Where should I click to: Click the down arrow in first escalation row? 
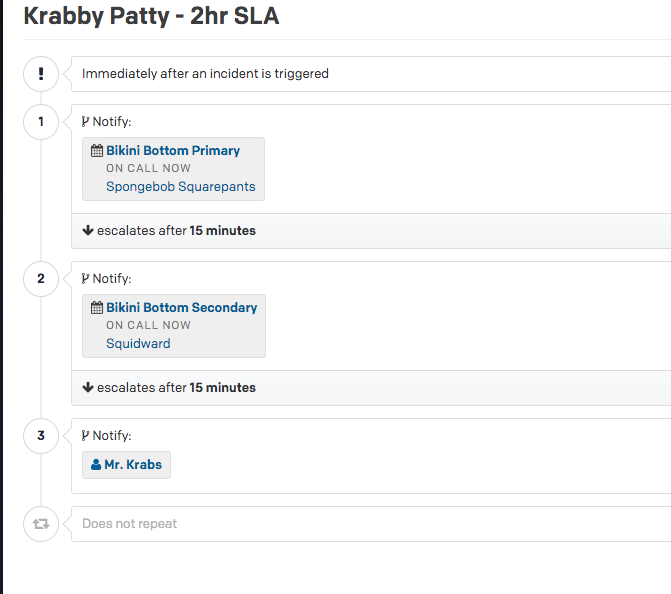click(x=88, y=231)
